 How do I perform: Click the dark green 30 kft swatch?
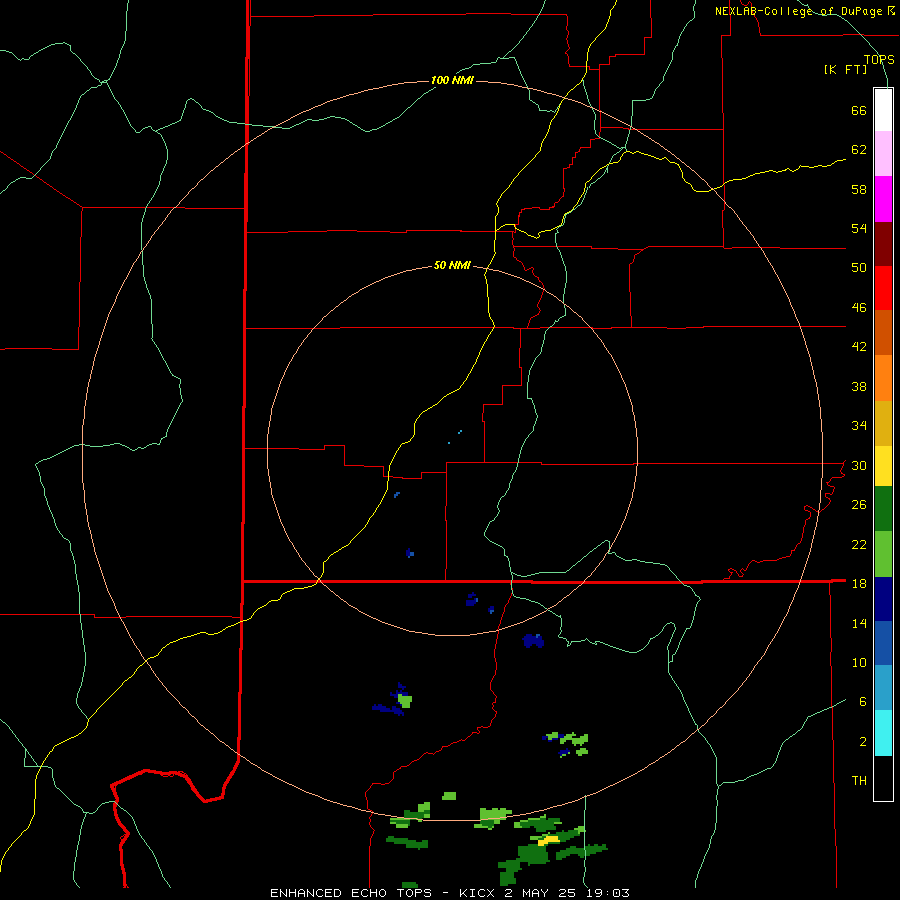point(883,509)
